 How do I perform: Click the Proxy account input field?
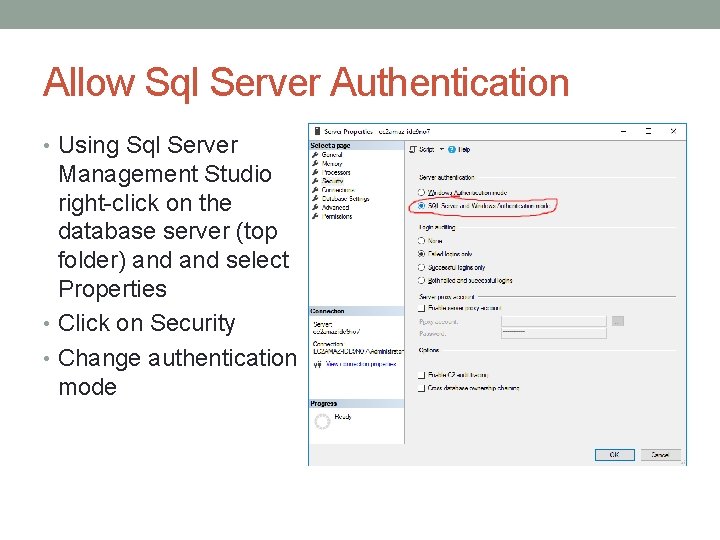tap(553, 321)
